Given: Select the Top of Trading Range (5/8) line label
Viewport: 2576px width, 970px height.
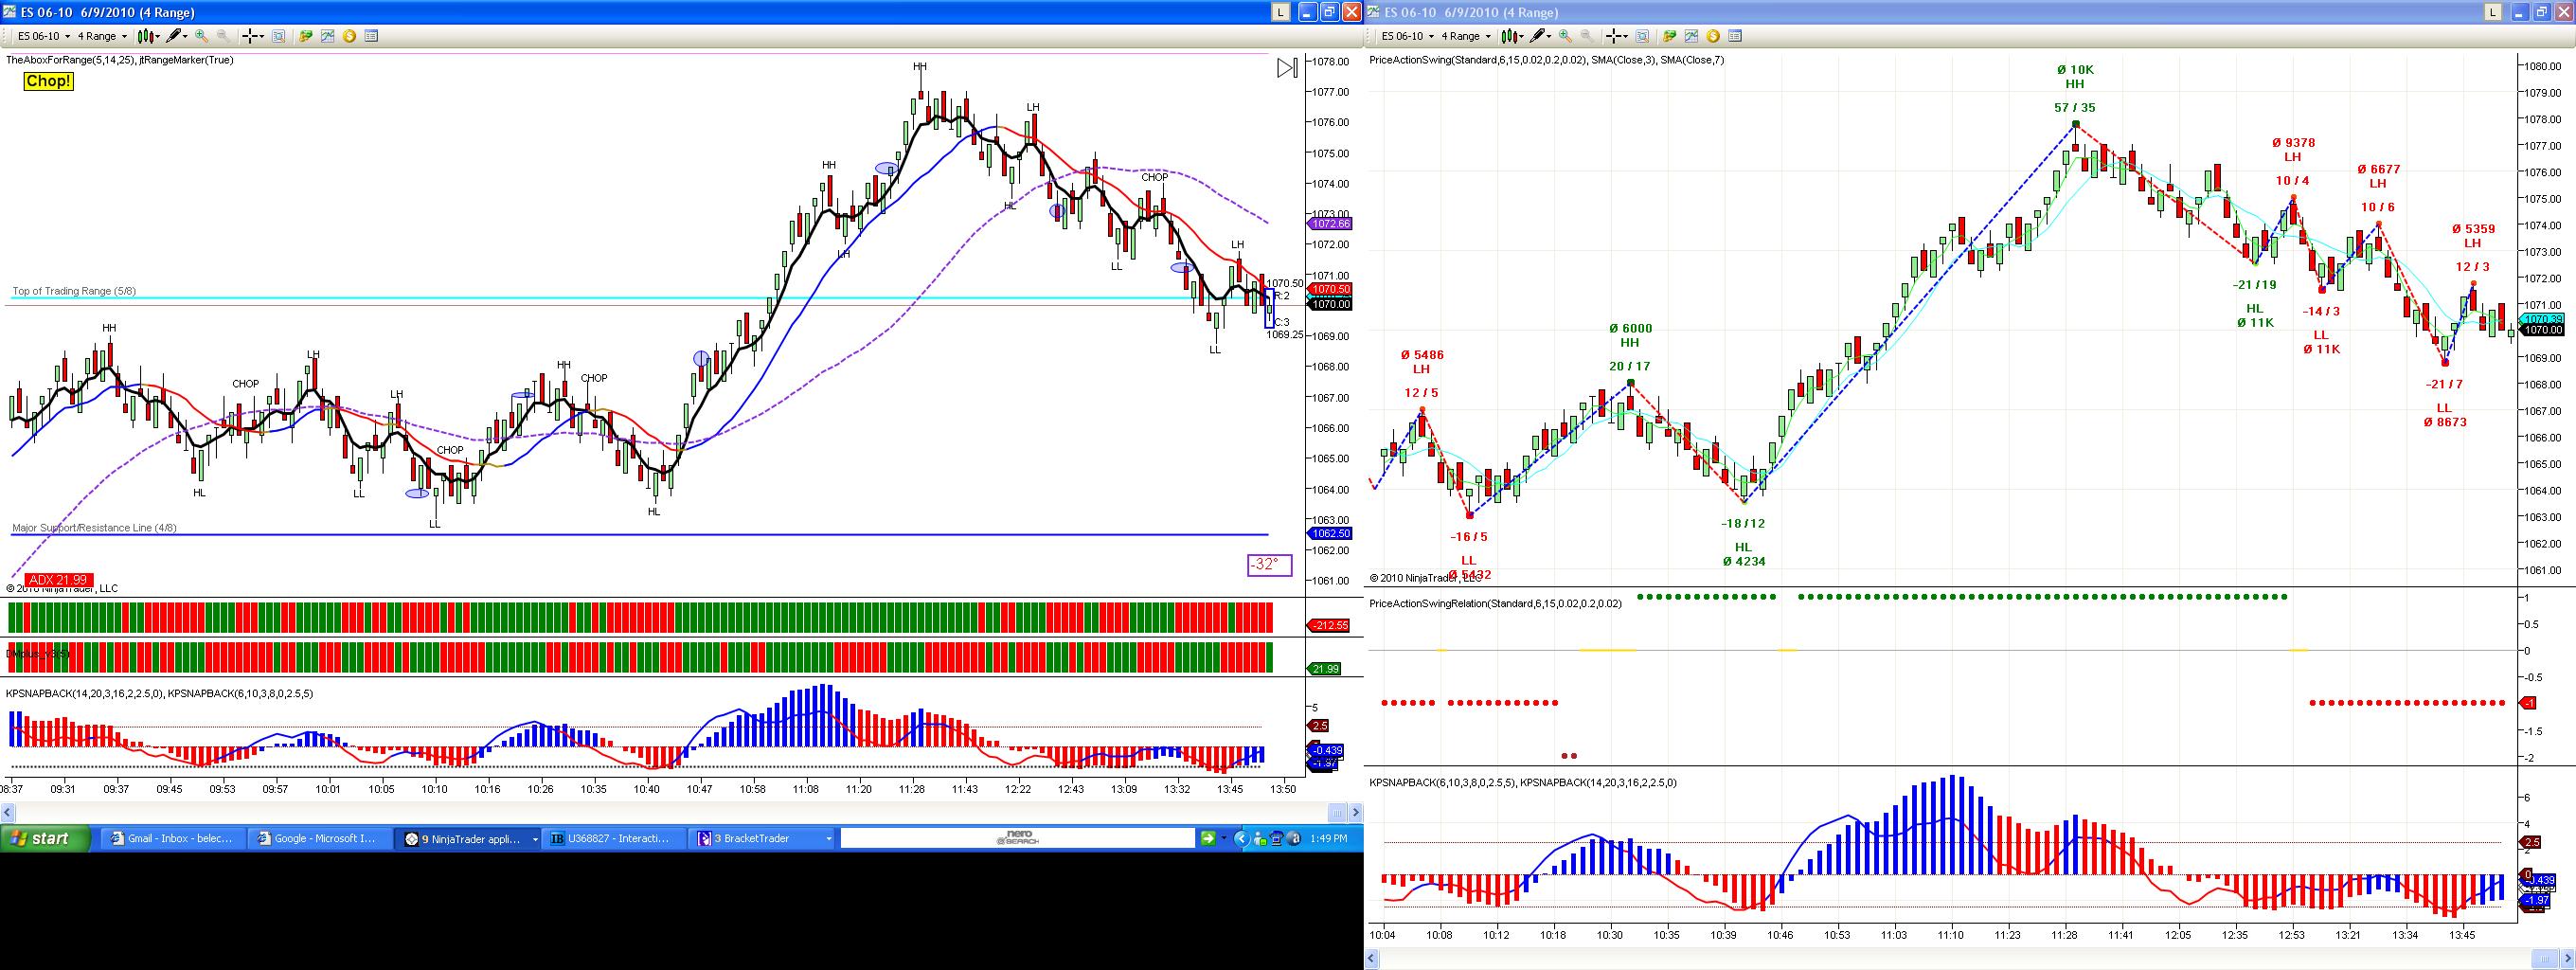Looking at the screenshot, I should click(74, 291).
